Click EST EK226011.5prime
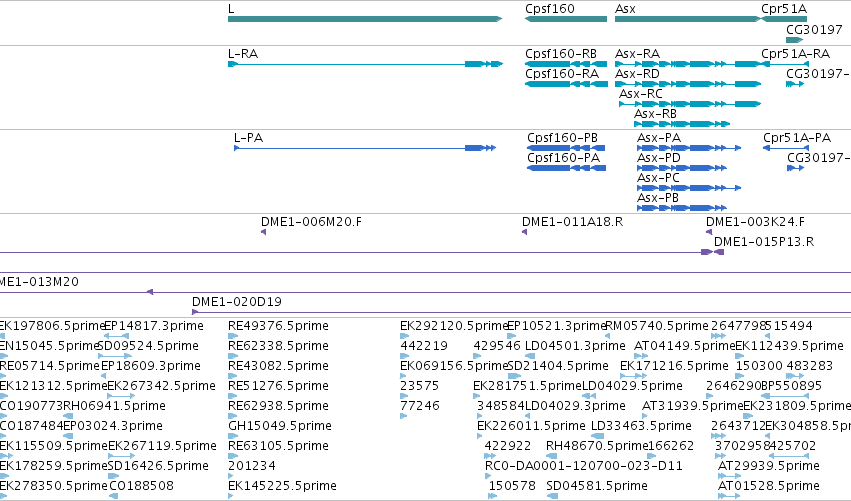851x501 pixels. 531,426
